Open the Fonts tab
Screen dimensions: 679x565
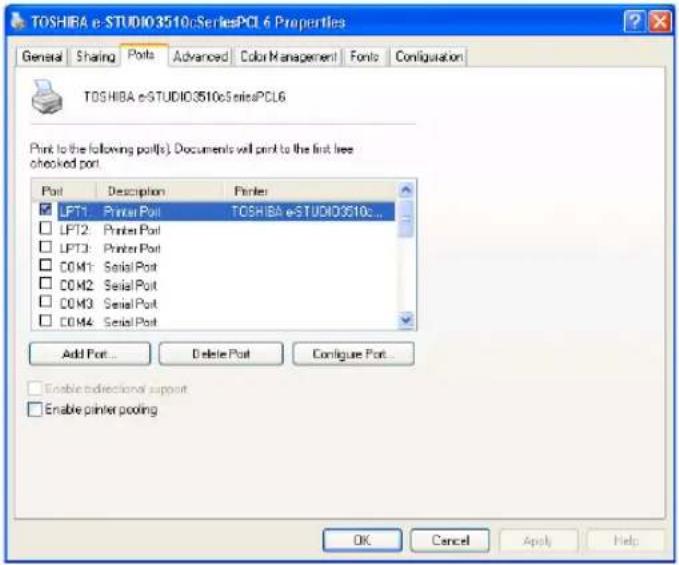click(364, 57)
